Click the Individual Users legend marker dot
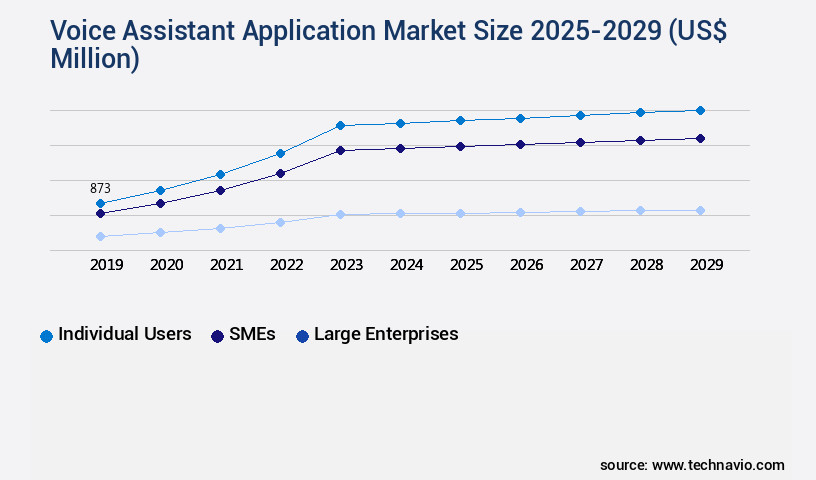Viewport: 816px width, 480px height. [x=46, y=336]
